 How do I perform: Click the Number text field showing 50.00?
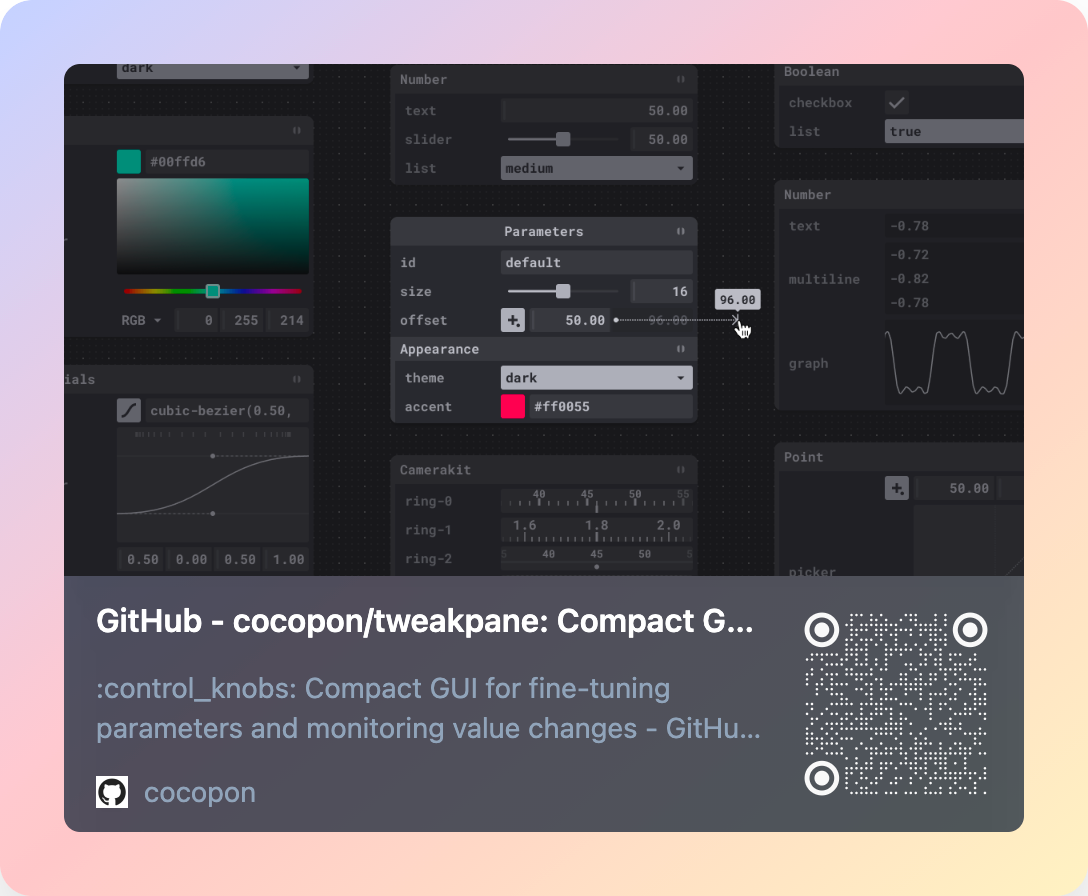[597, 110]
